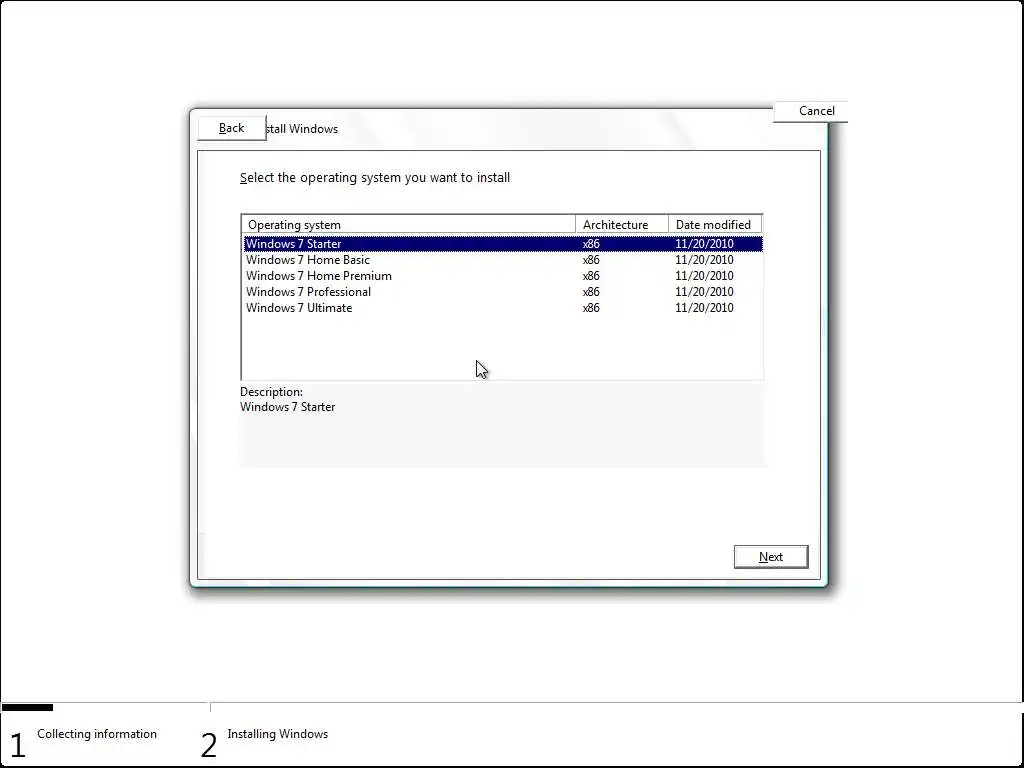Screen dimensions: 1024x768
Task: Sort by Operating system column header
Action: (409, 225)
